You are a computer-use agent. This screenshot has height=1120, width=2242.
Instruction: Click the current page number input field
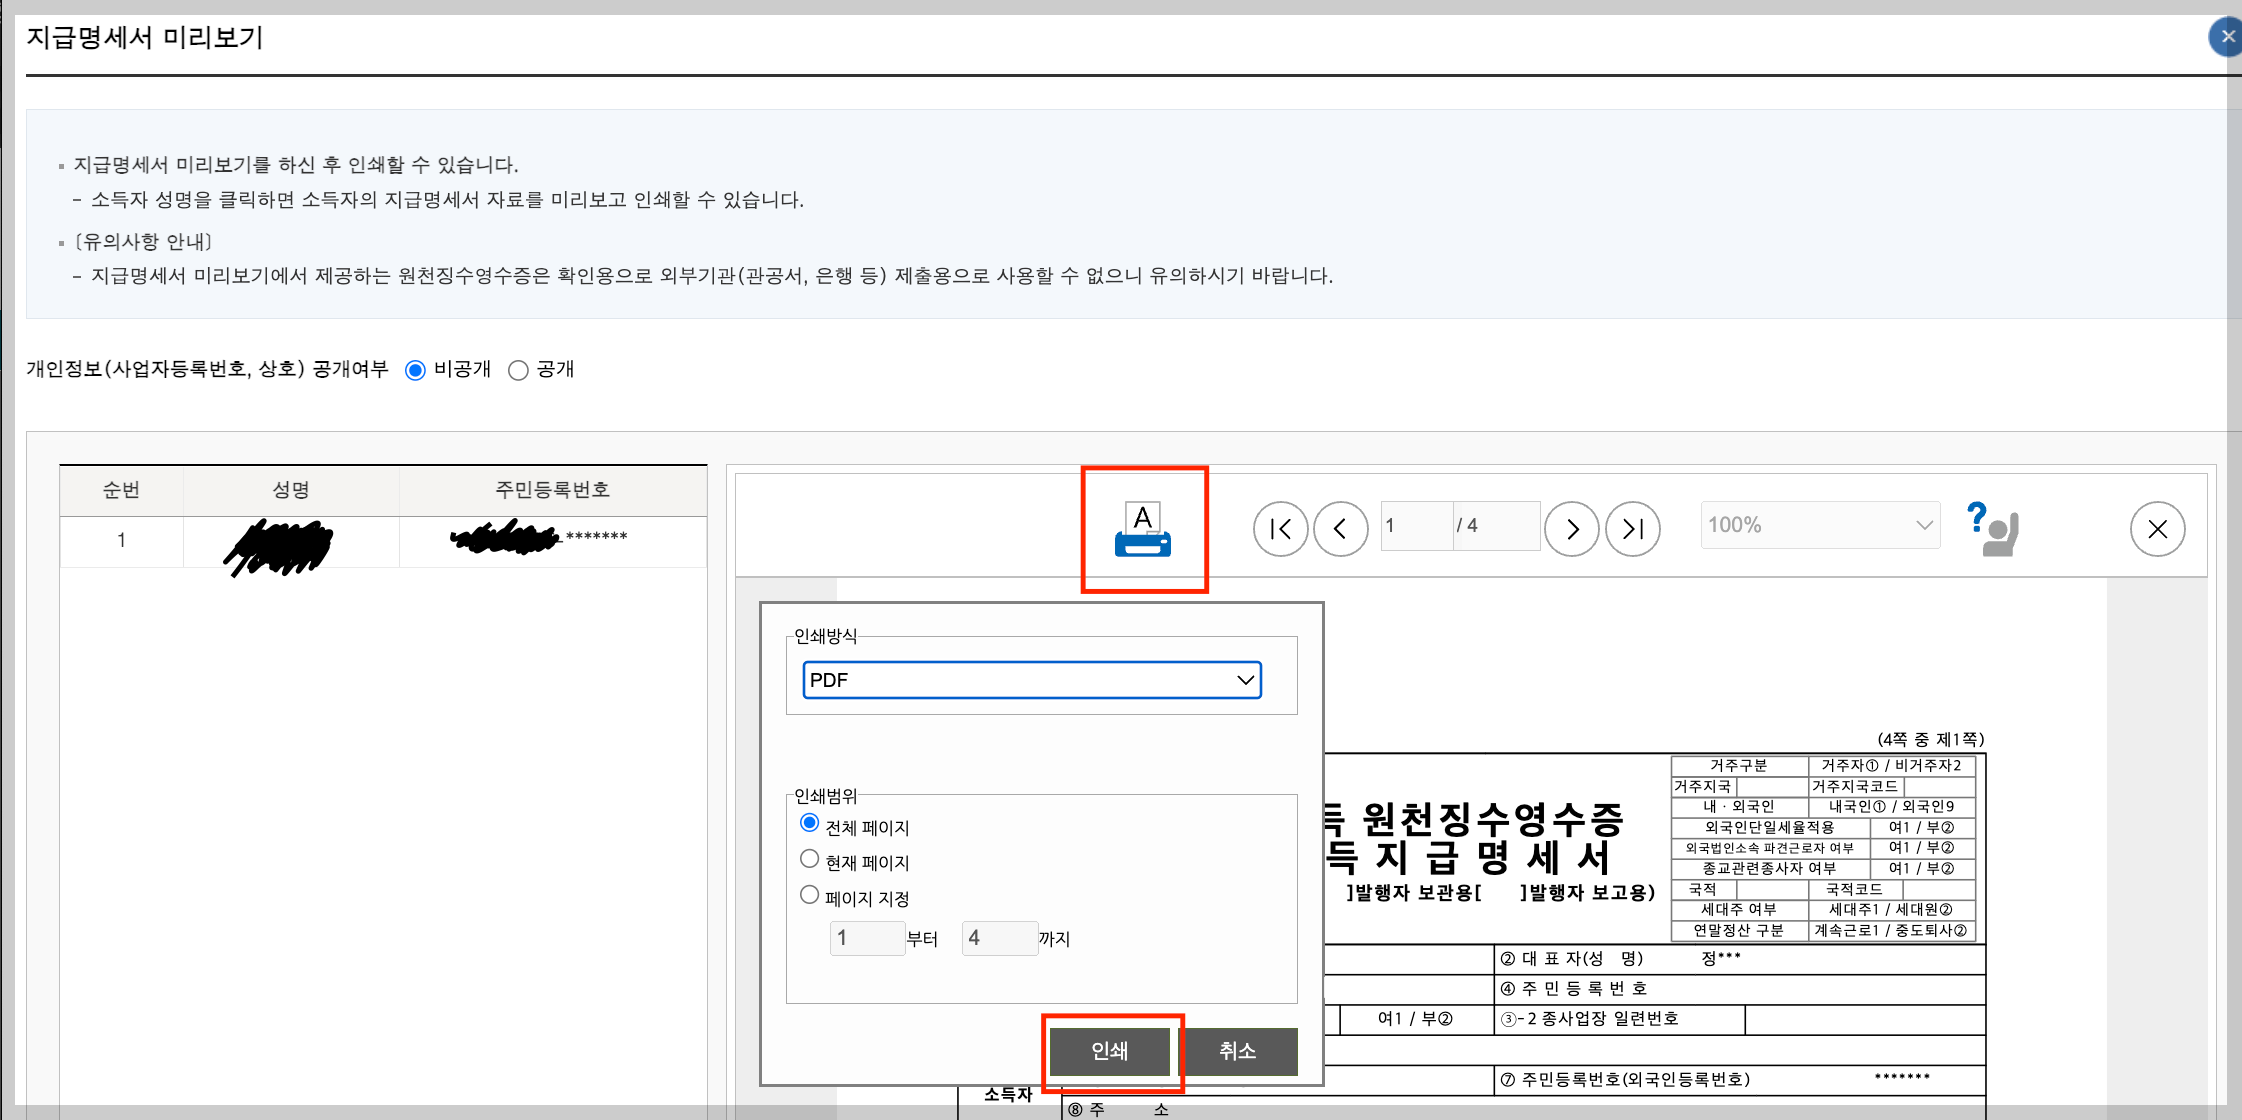click(x=1416, y=525)
